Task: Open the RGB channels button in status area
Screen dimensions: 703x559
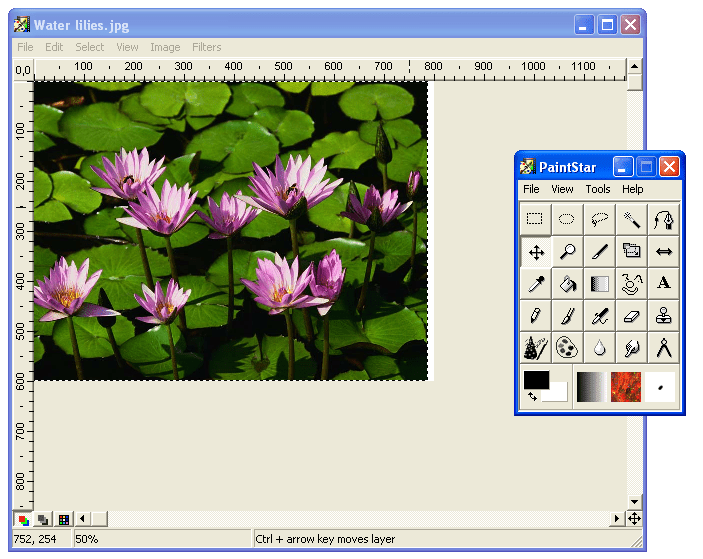Action: (23, 520)
